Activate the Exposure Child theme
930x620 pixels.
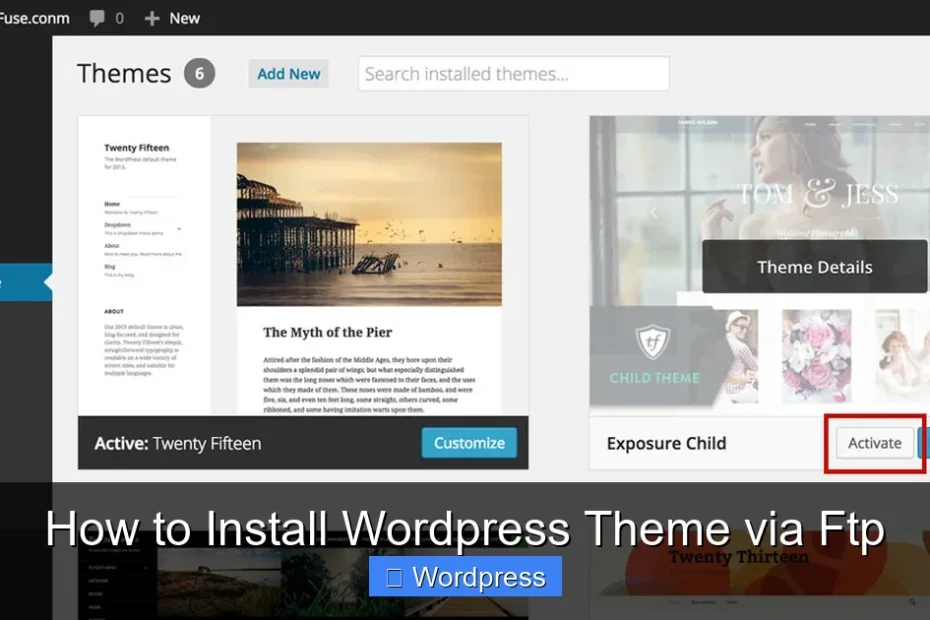875,443
